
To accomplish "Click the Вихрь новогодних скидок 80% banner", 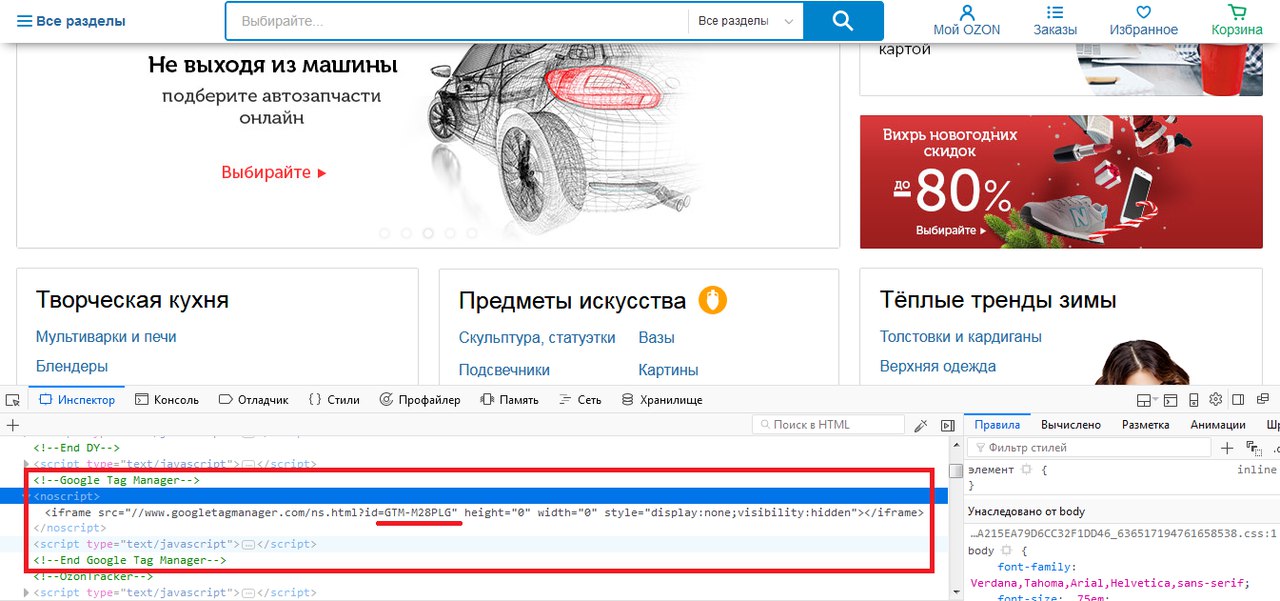I will [x=1061, y=181].
